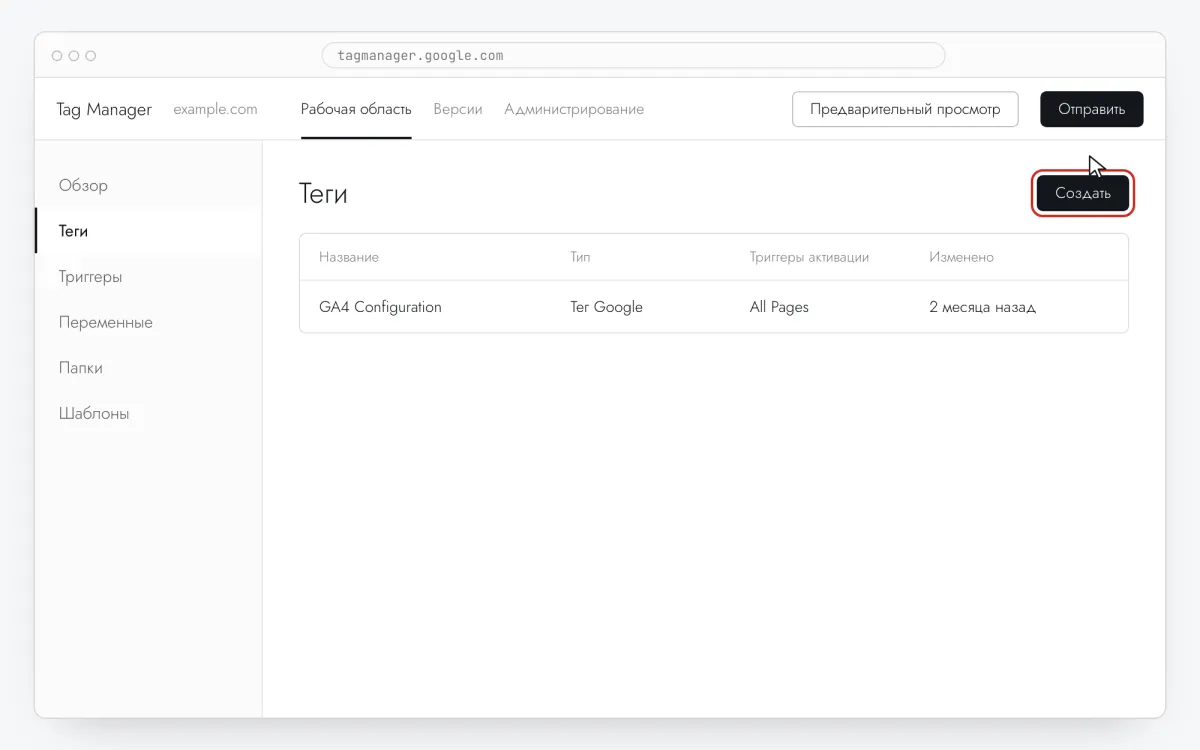The image size is (1200, 750).
Task: Click the first browser window control dot
Action: click(x=56, y=56)
